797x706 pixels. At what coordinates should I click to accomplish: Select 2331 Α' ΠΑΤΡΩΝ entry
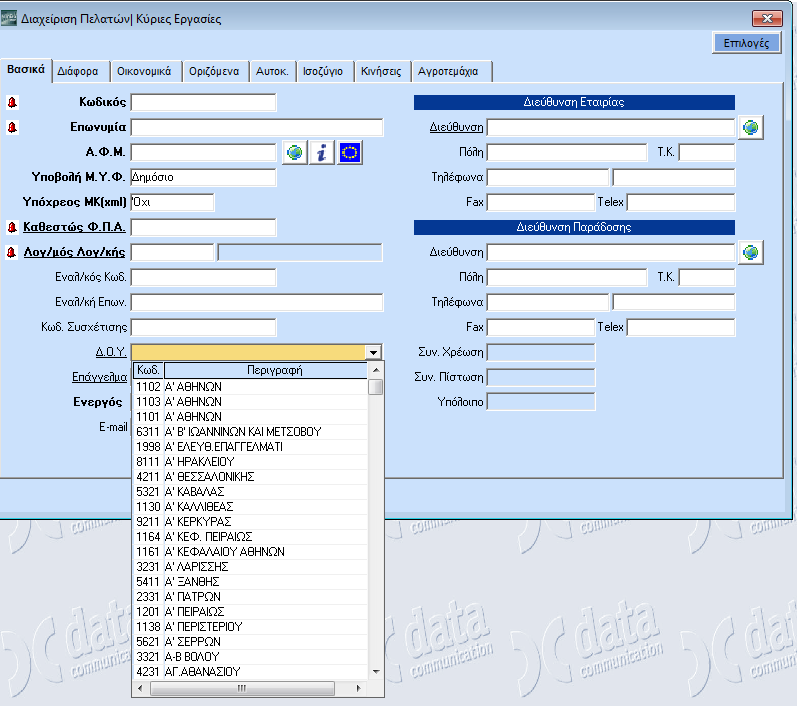coord(250,597)
